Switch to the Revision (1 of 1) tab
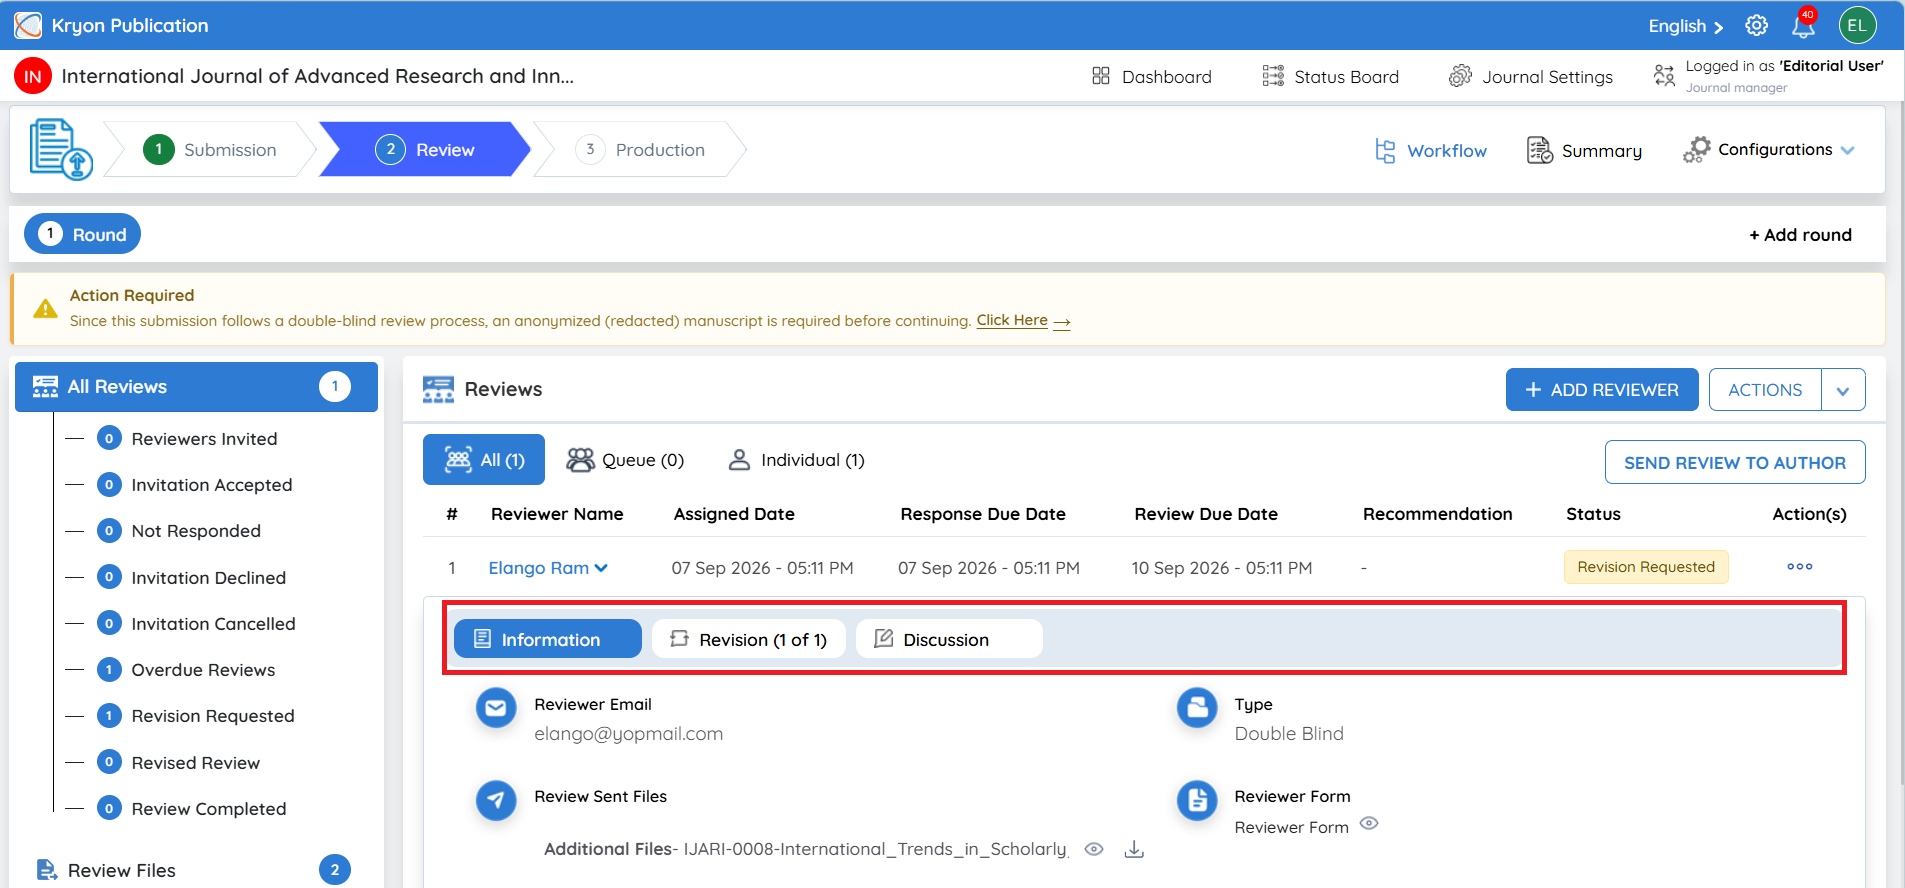Screen dimensions: 1905x888 coord(748,639)
